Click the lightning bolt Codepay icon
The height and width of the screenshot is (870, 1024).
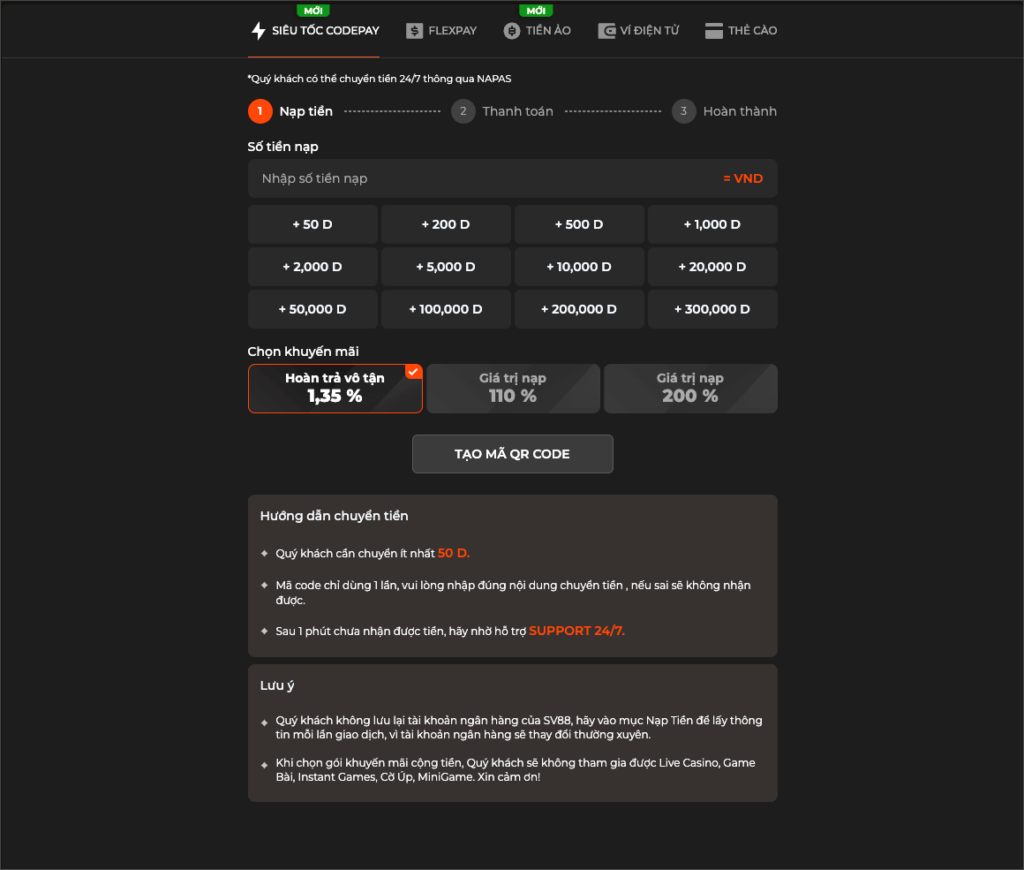[x=258, y=31]
